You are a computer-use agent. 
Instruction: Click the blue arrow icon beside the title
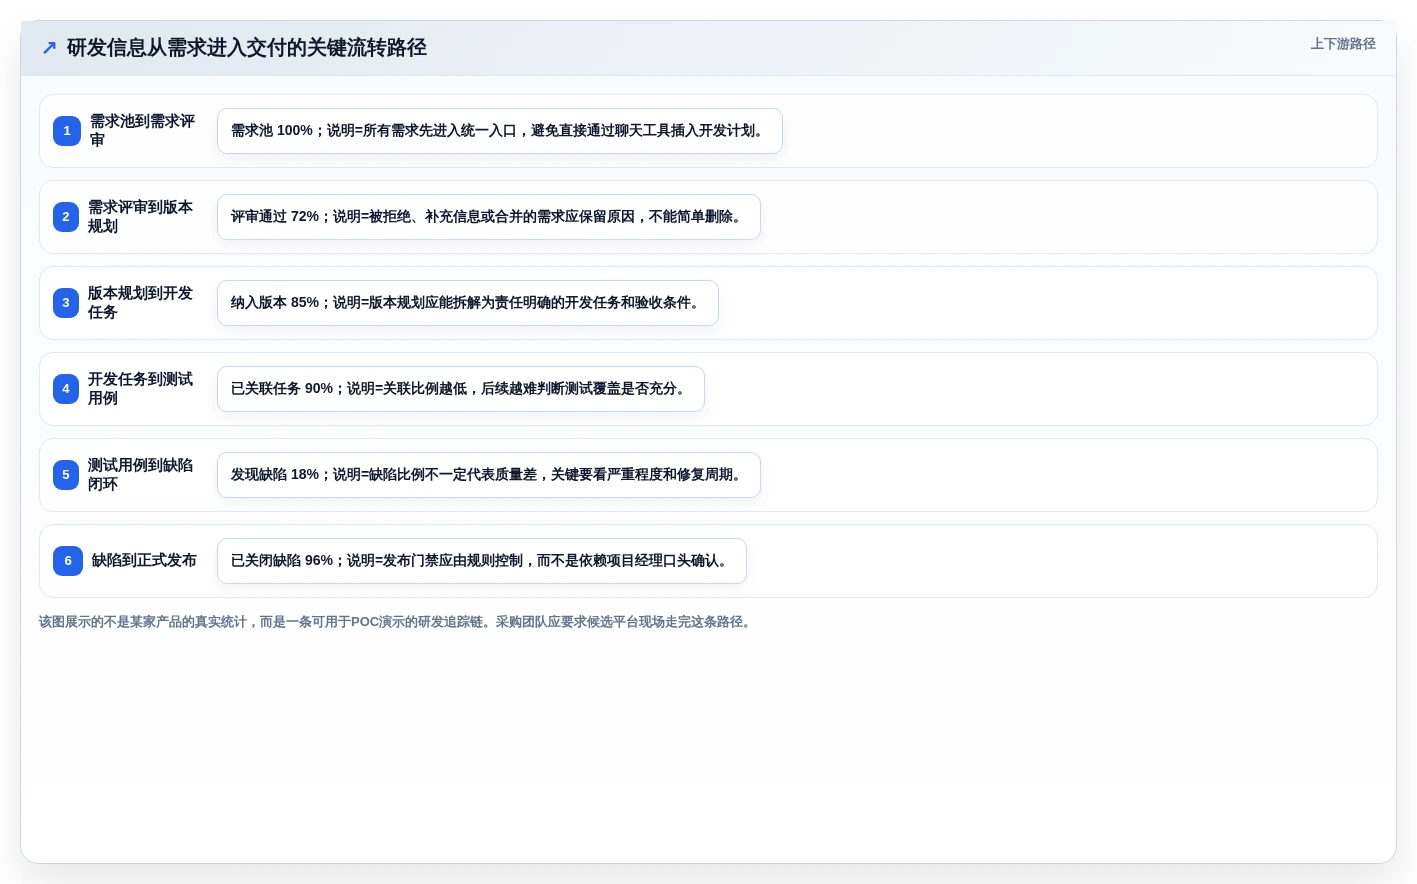click(49, 47)
